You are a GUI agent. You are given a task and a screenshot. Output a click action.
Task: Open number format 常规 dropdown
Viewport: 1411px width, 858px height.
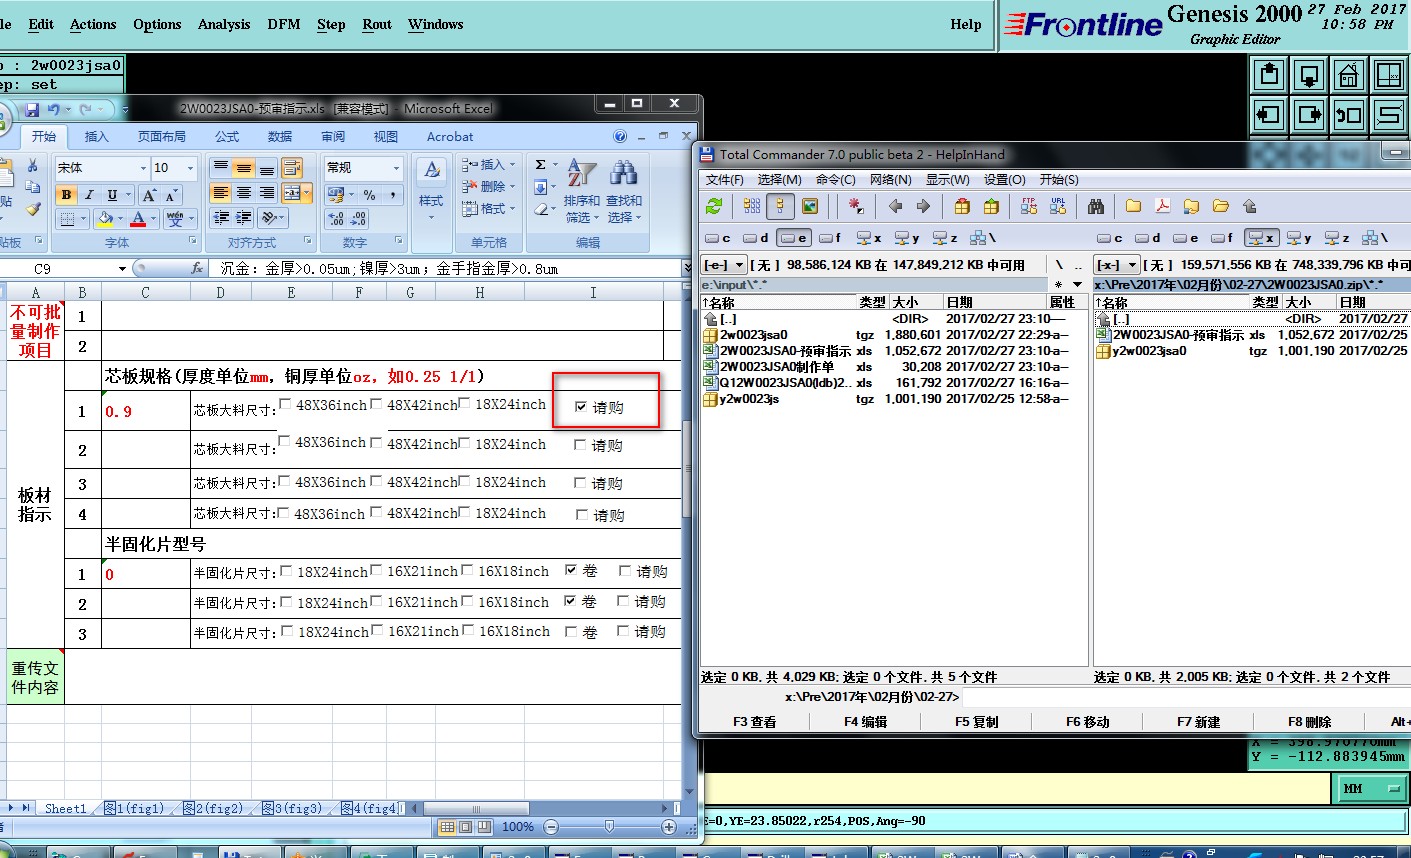coord(396,168)
